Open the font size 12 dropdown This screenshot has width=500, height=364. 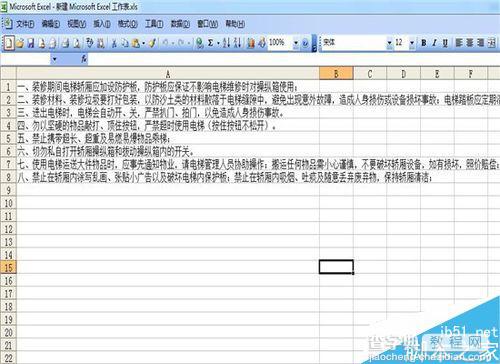click(412, 43)
